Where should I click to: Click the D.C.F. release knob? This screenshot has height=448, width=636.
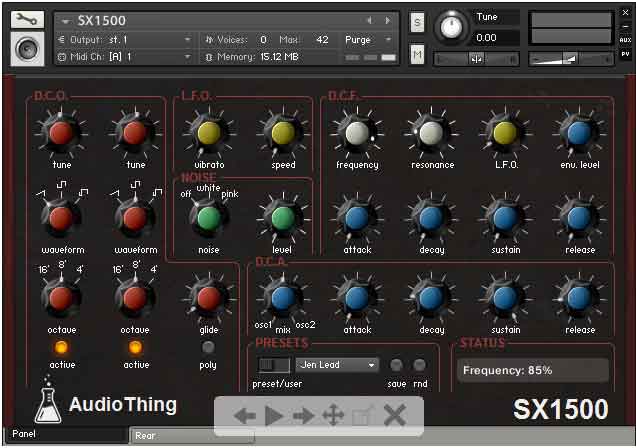[579, 218]
